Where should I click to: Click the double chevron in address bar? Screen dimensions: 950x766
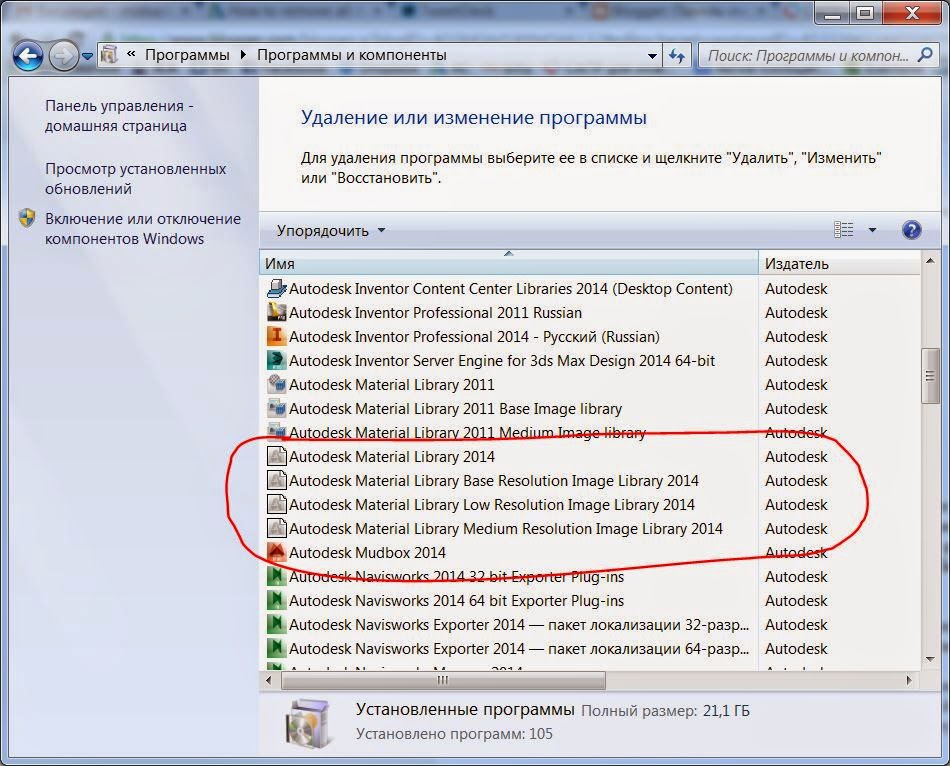[131, 55]
